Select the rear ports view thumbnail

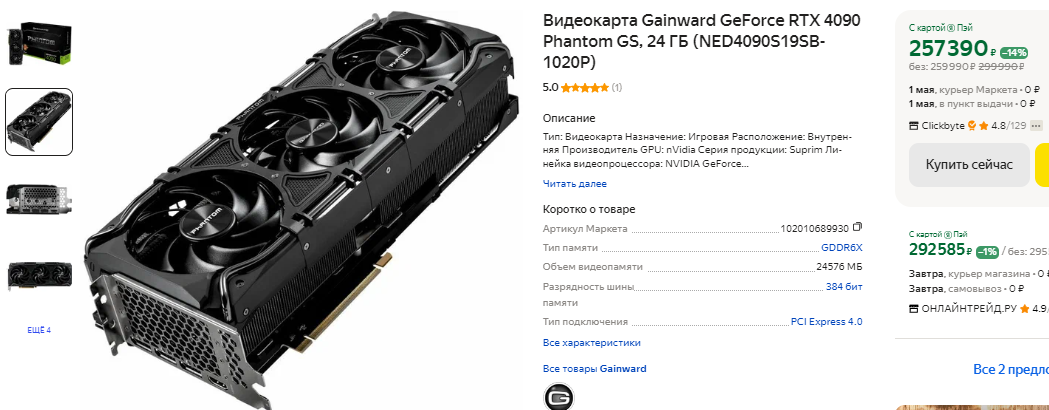coord(39,201)
